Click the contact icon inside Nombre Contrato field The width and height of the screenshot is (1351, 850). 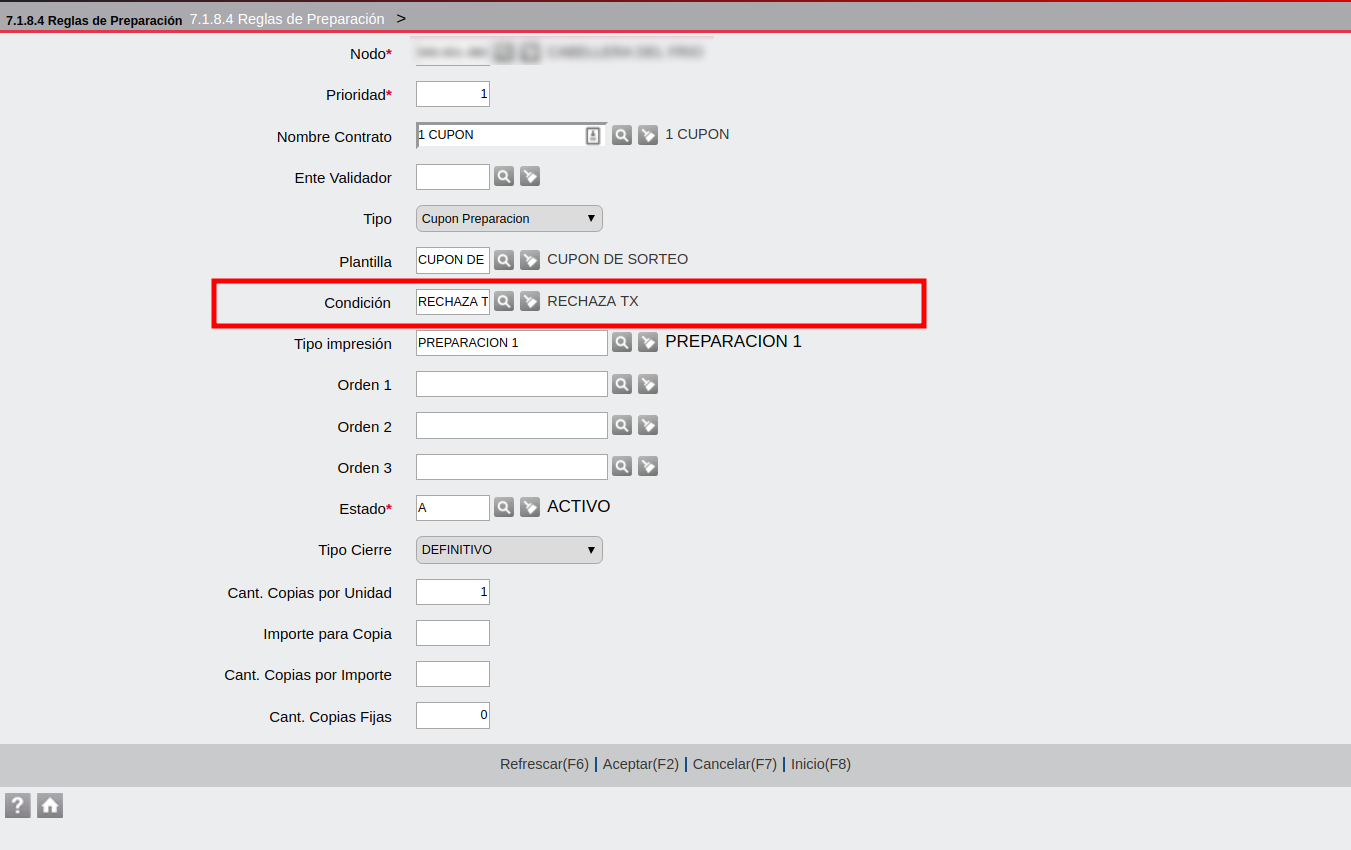593,136
